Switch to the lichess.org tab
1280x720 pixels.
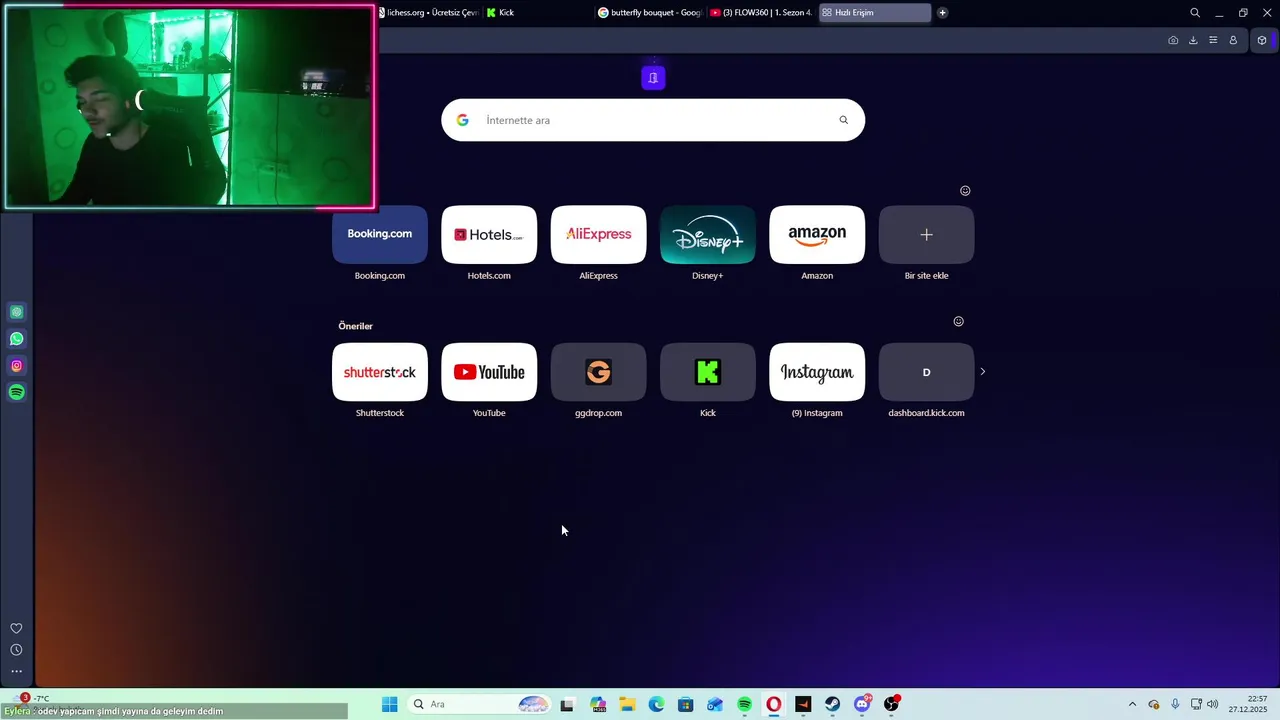pyautogui.click(x=428, y=13)
